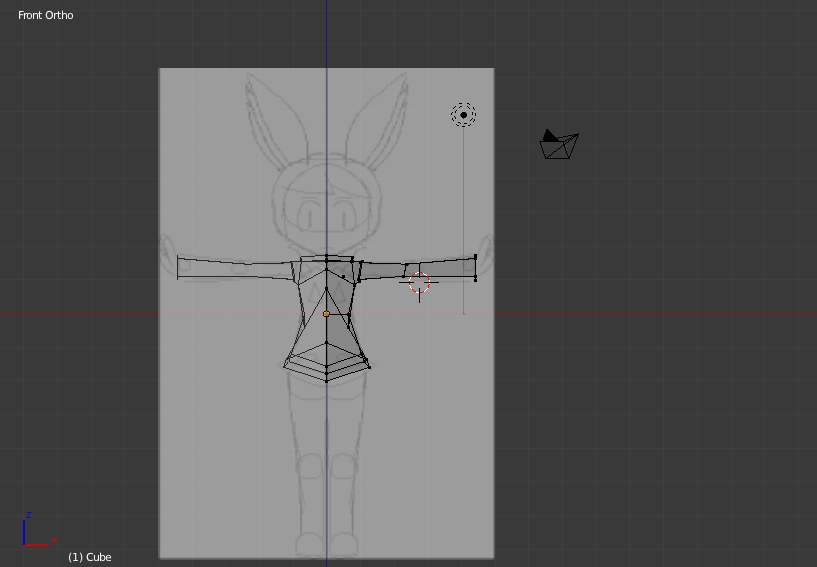Click the orange origin point of mesh
817x567 pixels.
coord(326,314)
